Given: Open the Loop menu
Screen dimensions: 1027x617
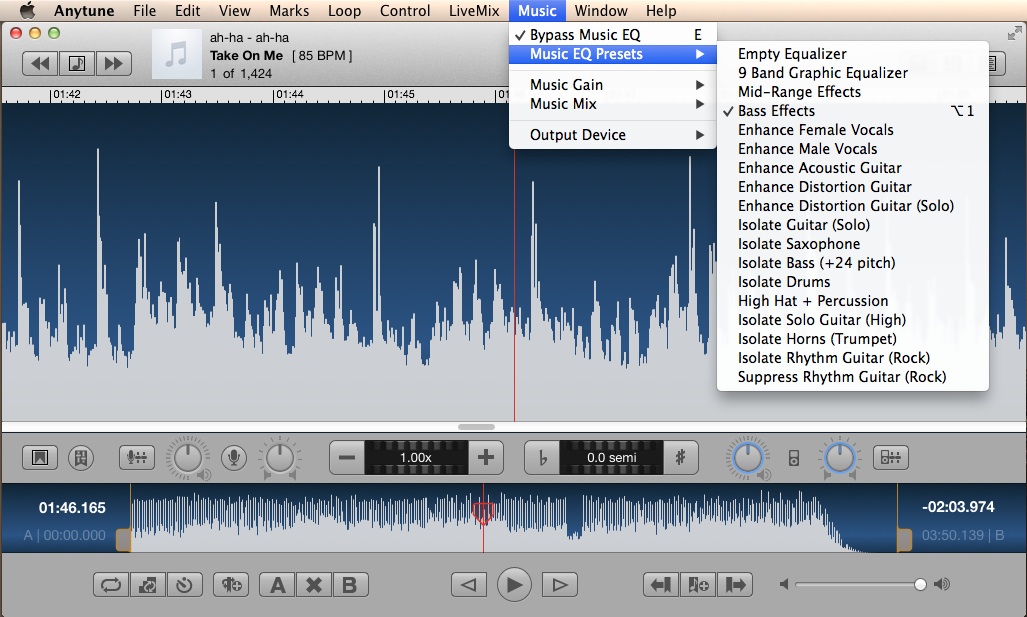Looking at the screenshot, I should 345,10.
